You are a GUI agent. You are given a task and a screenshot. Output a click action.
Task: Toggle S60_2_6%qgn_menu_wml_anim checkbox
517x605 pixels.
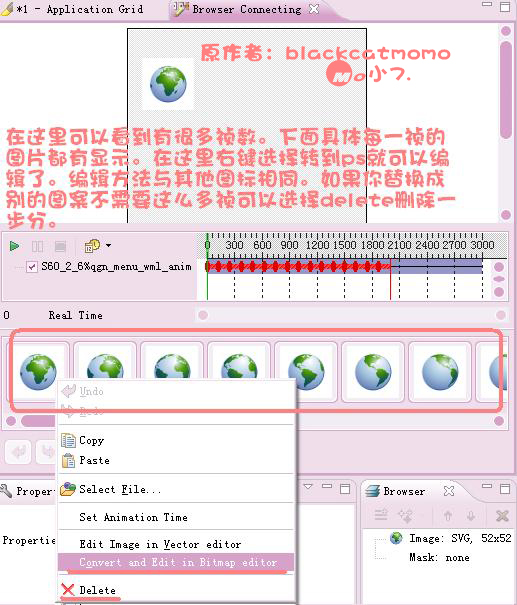click(x=32, y=267)
